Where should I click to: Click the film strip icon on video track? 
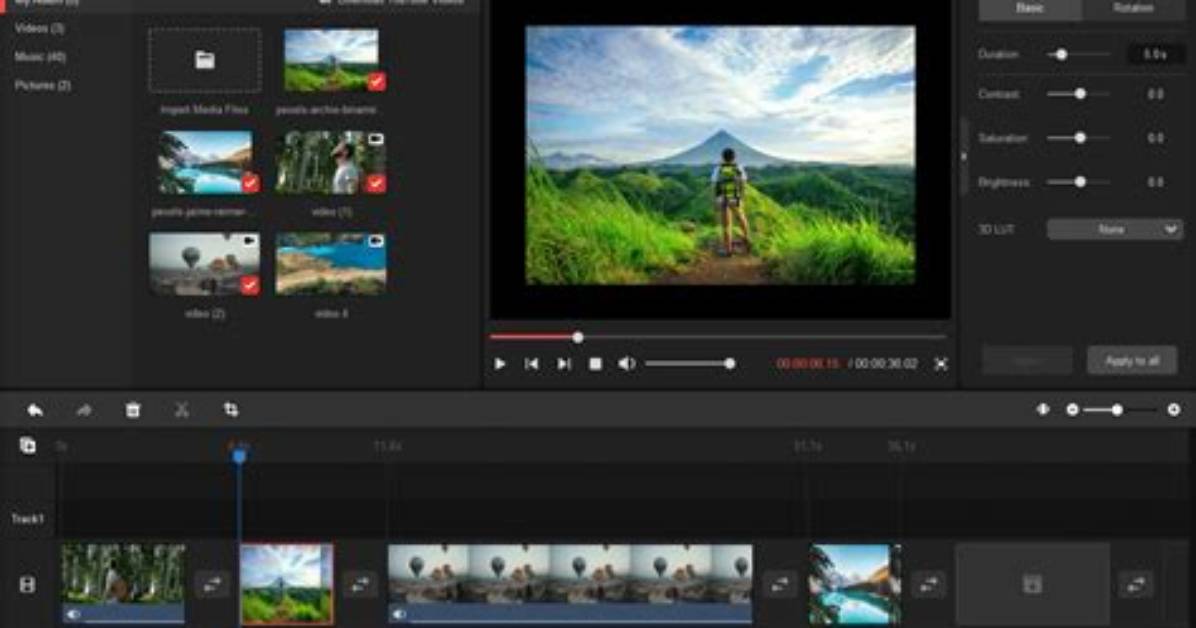27,585
